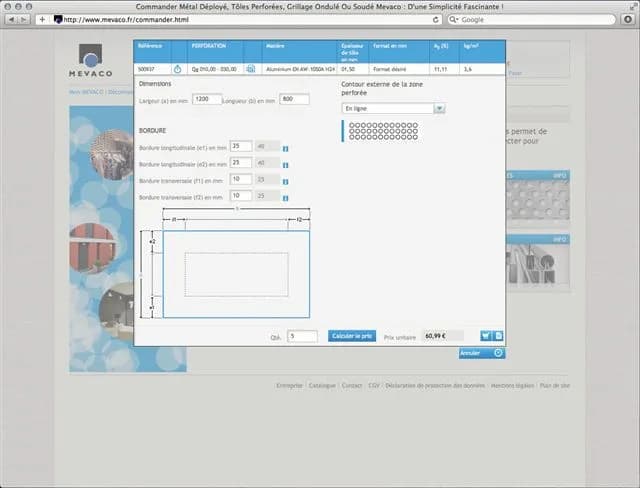The width and height of the screenshot is (640, 488).
Task: Focus the Largeur (a) input field
Action: click(207, 99)
